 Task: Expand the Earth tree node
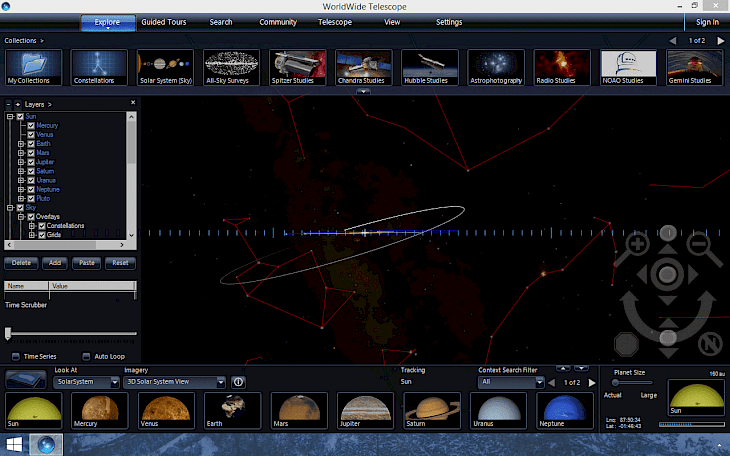(21, 144)
